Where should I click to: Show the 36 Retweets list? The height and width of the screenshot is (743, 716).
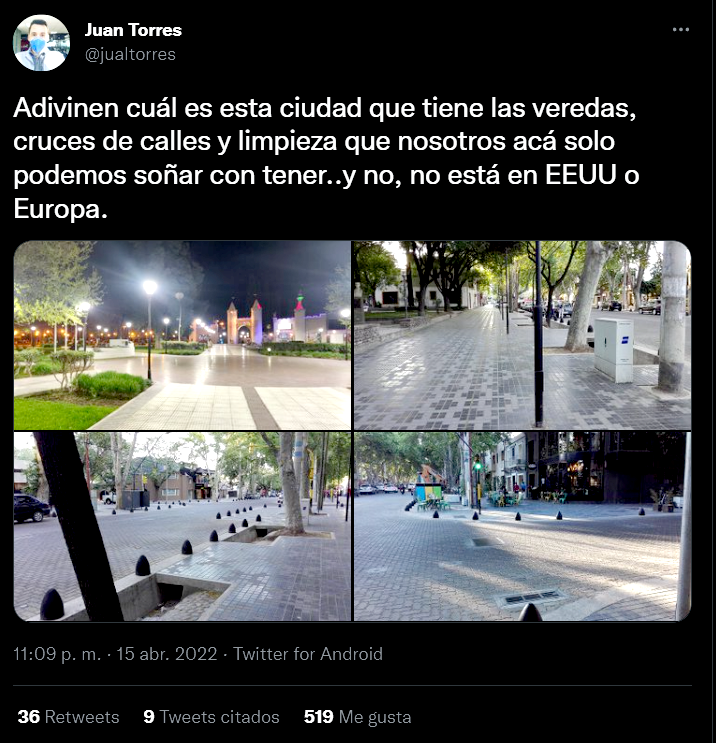click(68, 717)
